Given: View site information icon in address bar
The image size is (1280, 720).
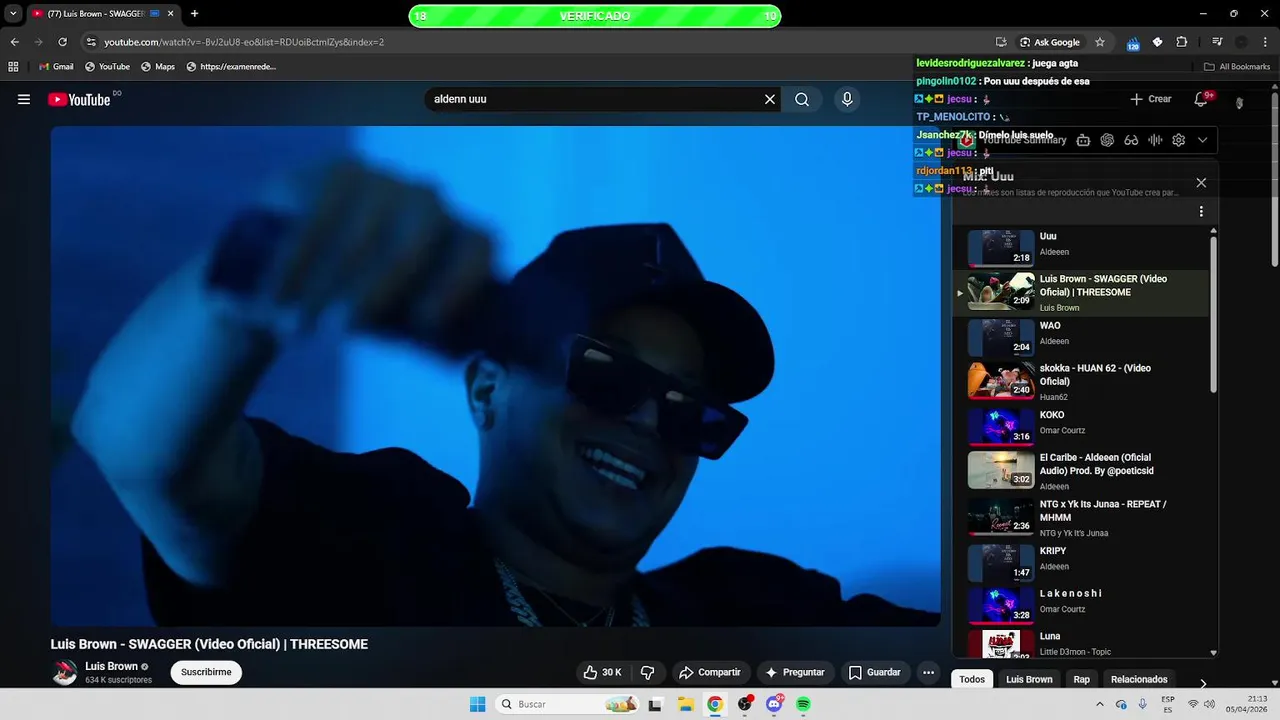Looking at the screenshot, I should coord(91,42).
